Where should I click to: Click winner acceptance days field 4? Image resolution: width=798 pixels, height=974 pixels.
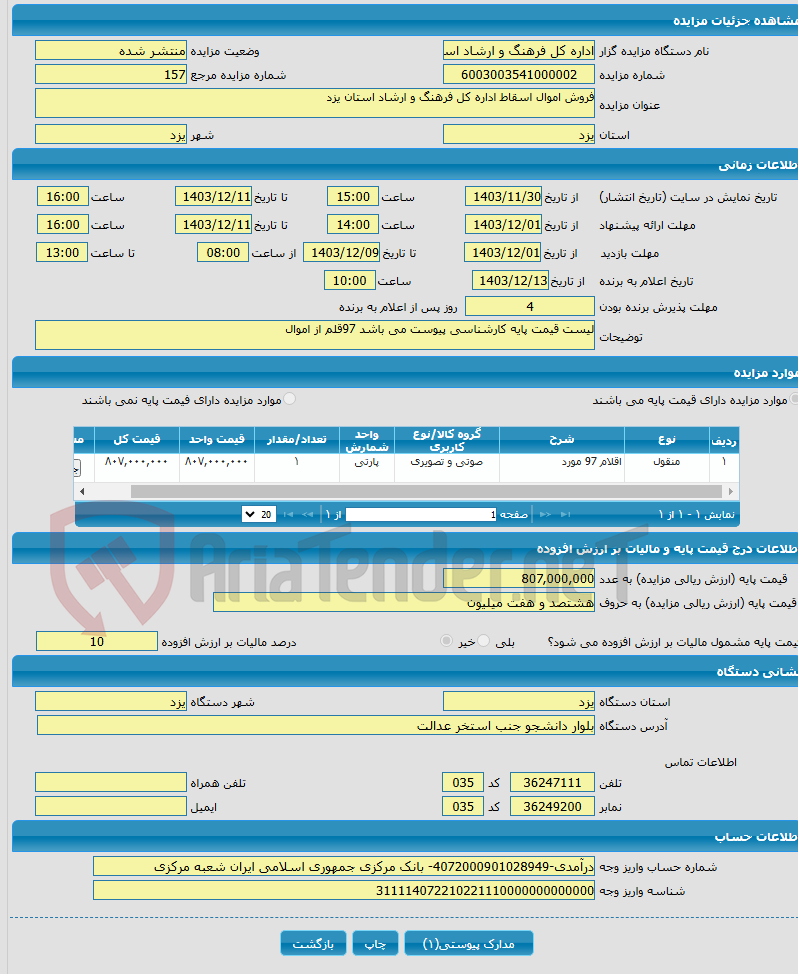tap(530, 306)
